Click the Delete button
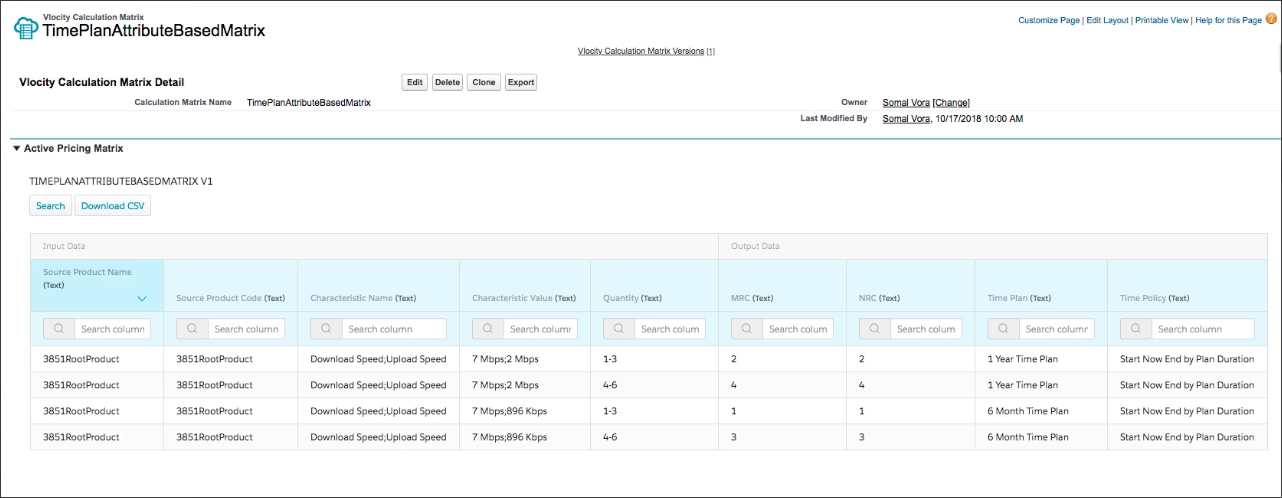This screenshot has width=1282, height=498. coord(447,82)
